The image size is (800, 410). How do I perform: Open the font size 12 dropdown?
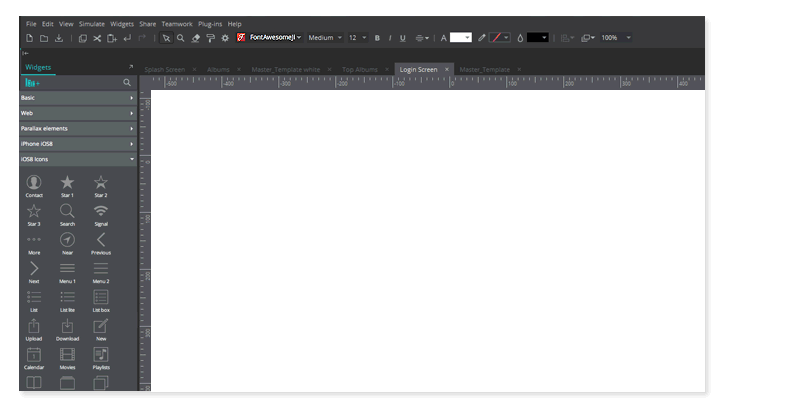357,38
